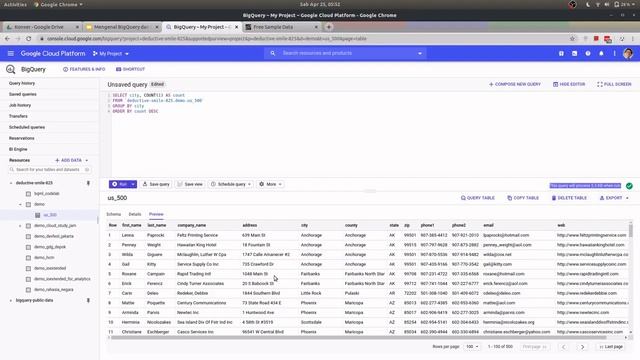
Task: Open the Run button dropdown arrow
Action: (133, 184)
